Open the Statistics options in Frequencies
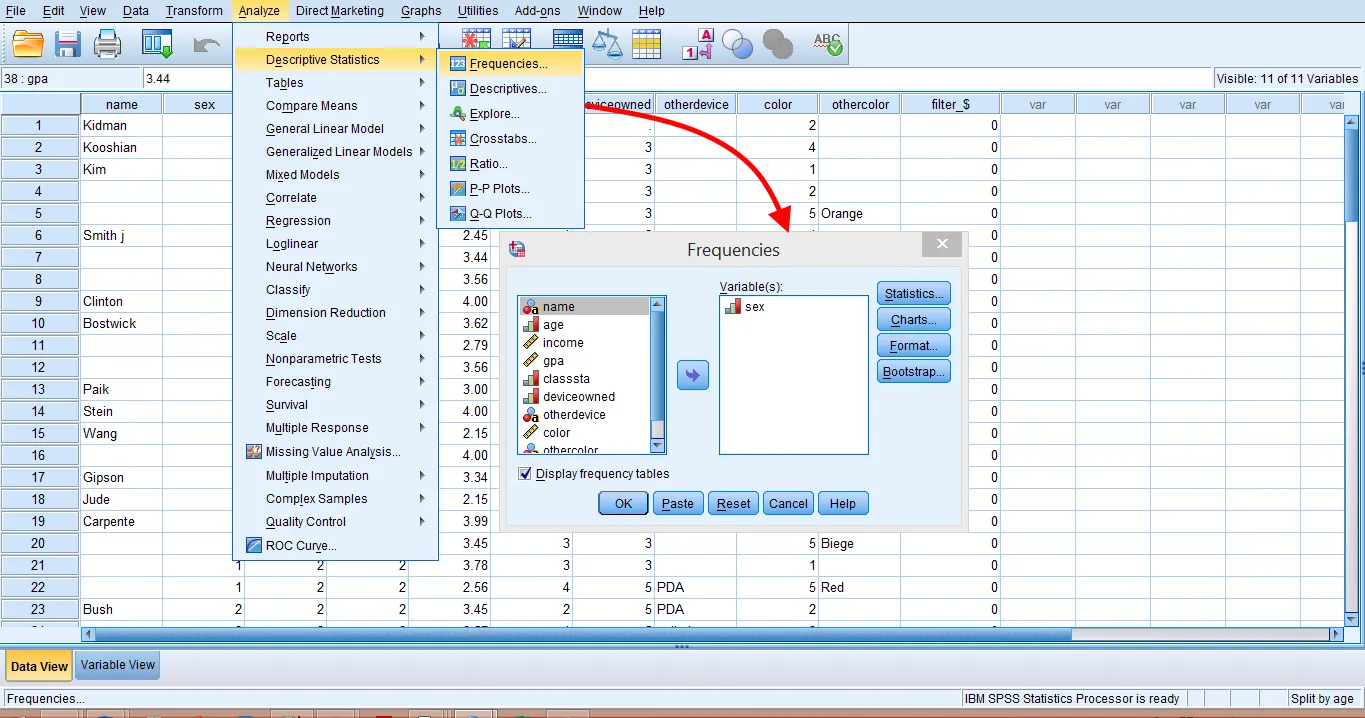This screenshot has height=718, width=1365. (x=913, y=293)
